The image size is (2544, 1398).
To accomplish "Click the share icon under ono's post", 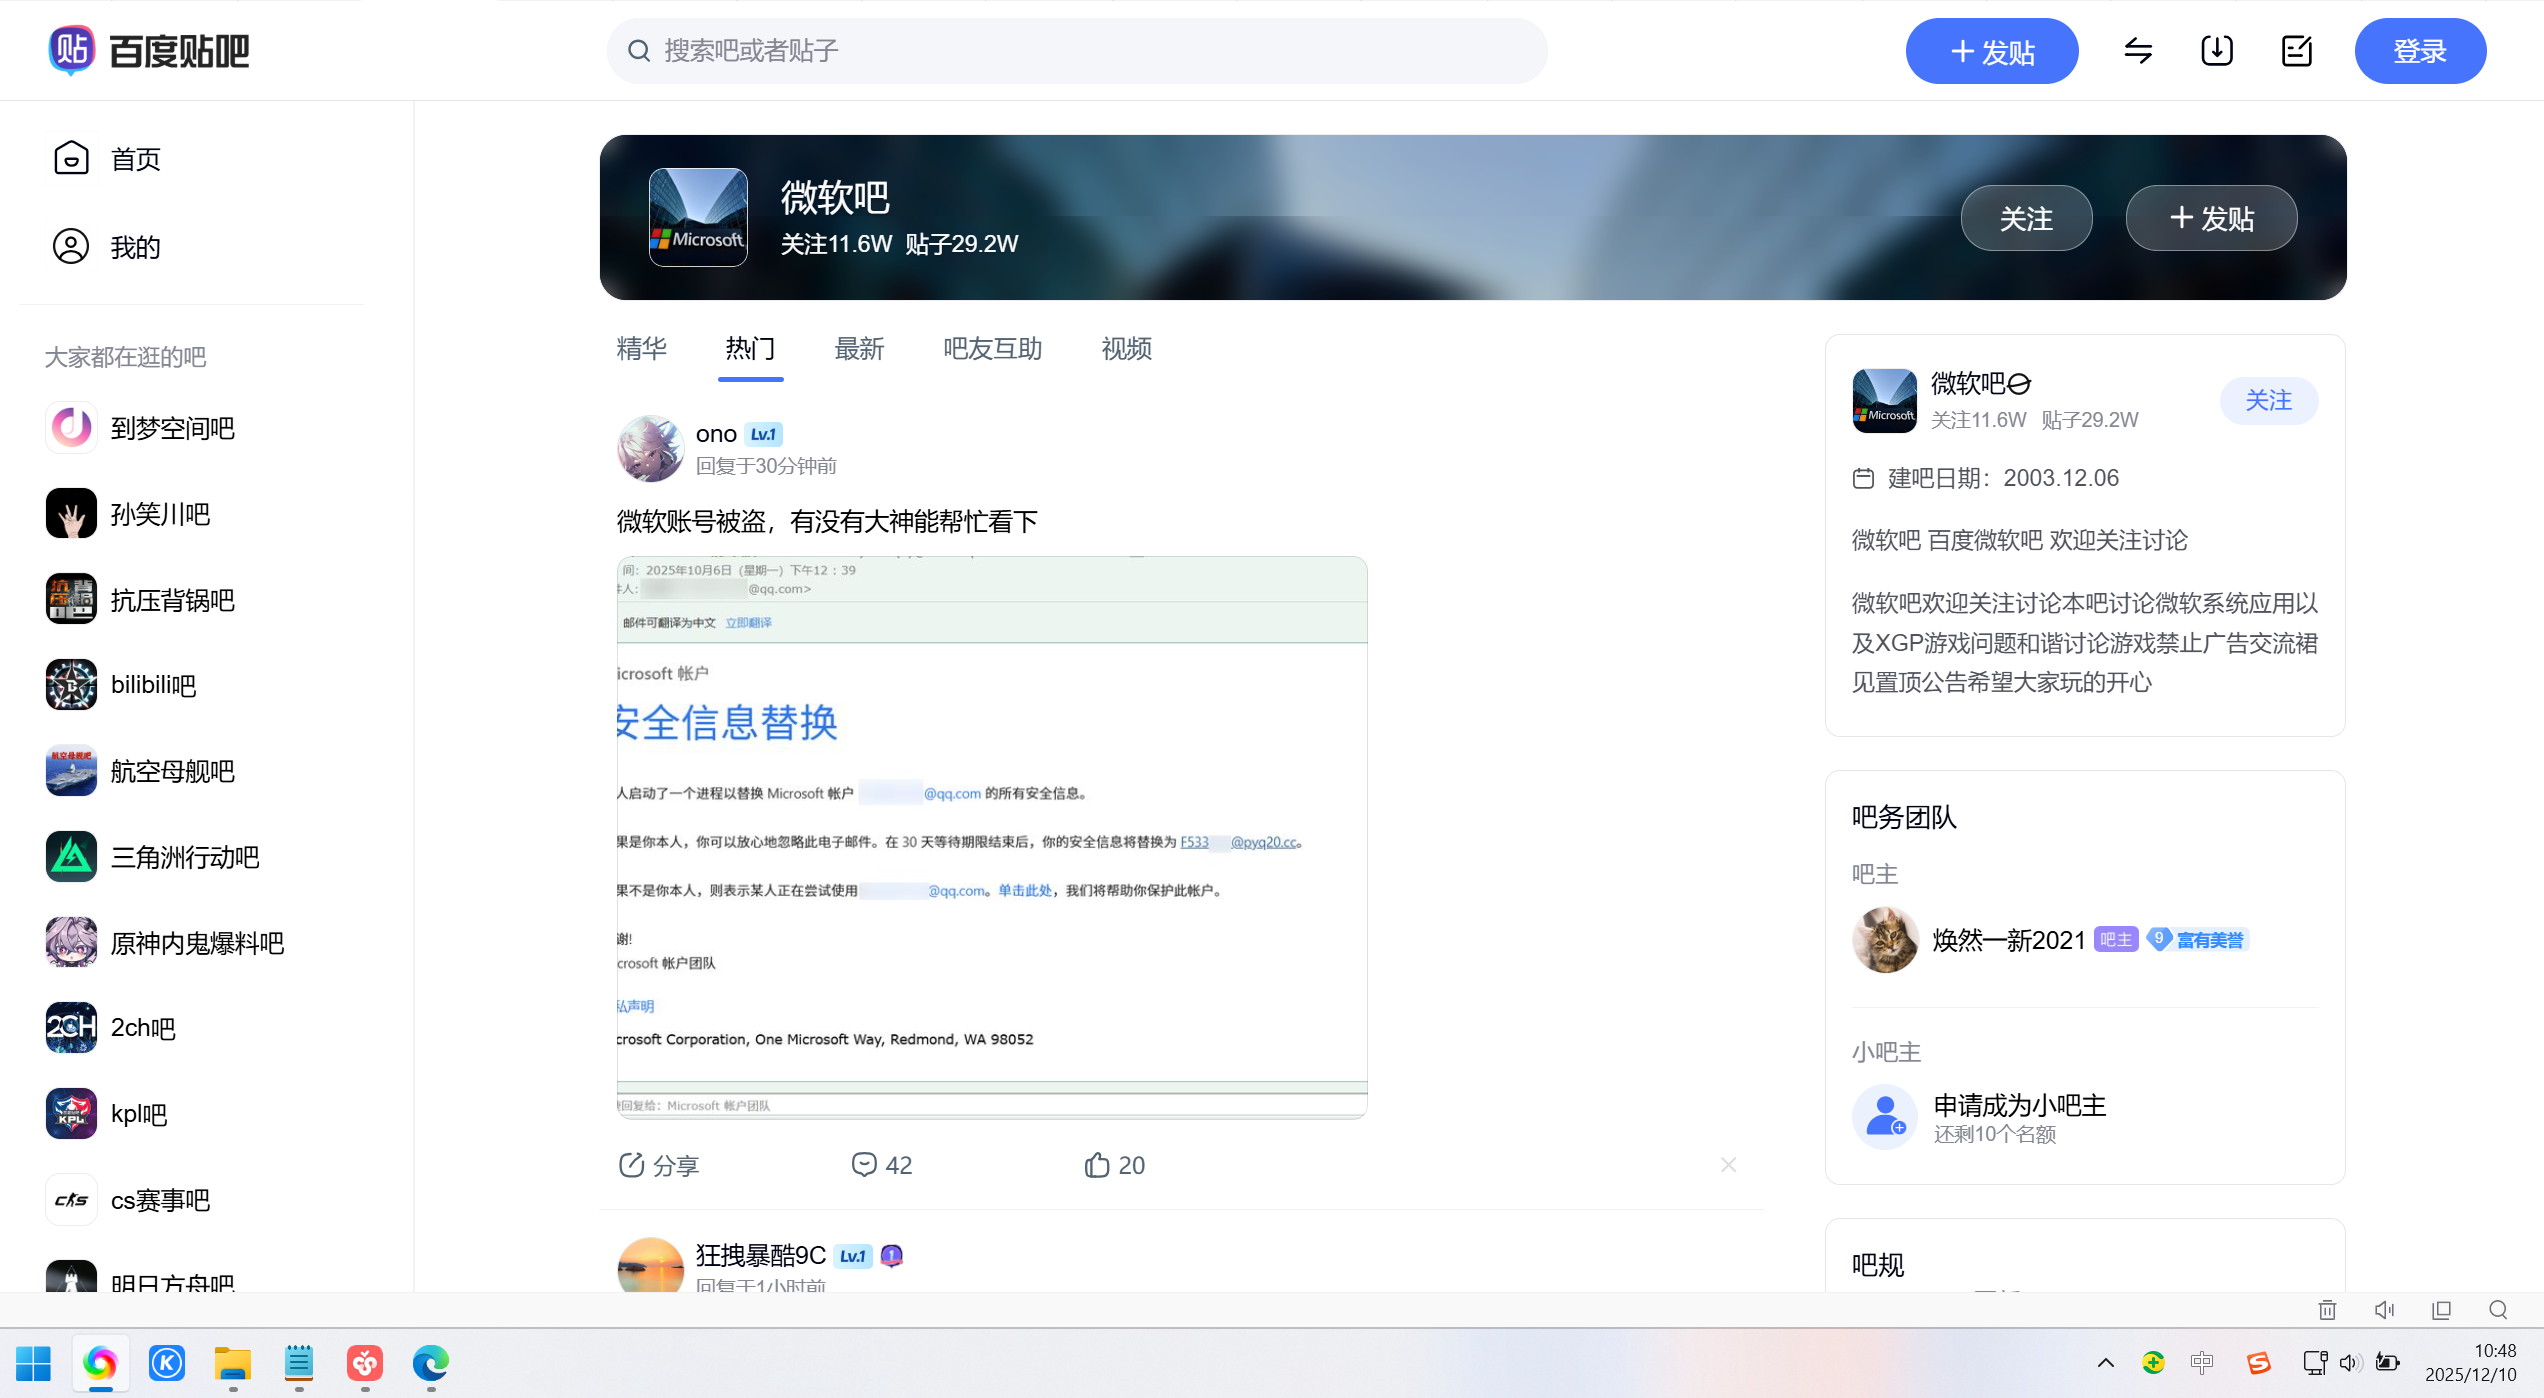I will 632,1164.
